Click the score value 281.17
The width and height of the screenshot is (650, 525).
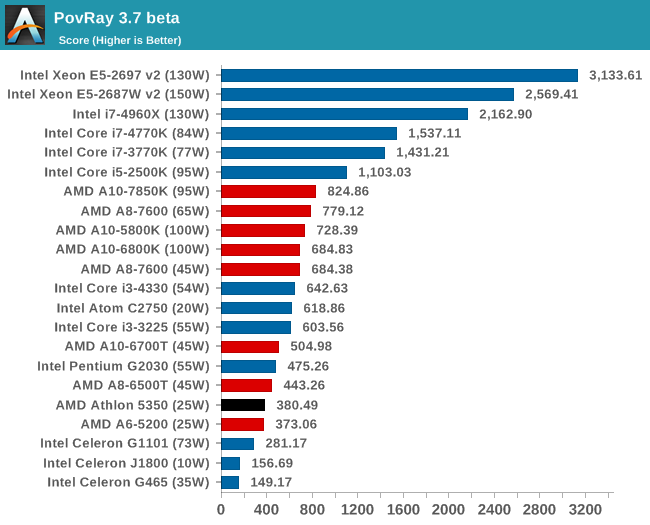tap(286, 443)
